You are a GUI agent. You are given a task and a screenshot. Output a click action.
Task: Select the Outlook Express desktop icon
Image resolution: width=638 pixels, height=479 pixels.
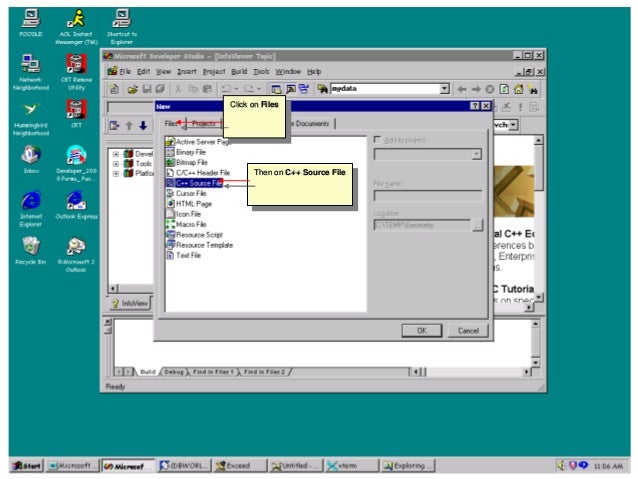point(76,206)
